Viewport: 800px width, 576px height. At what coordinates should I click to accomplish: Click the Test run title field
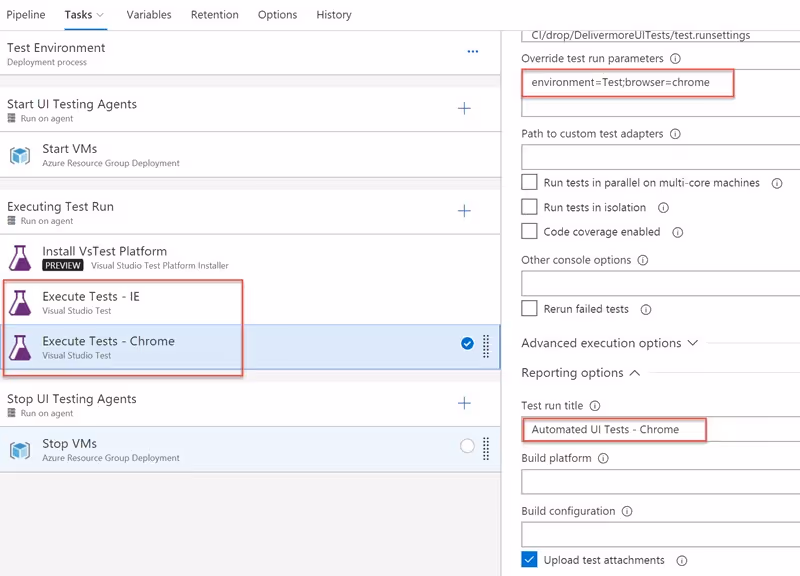pos(661,430)
